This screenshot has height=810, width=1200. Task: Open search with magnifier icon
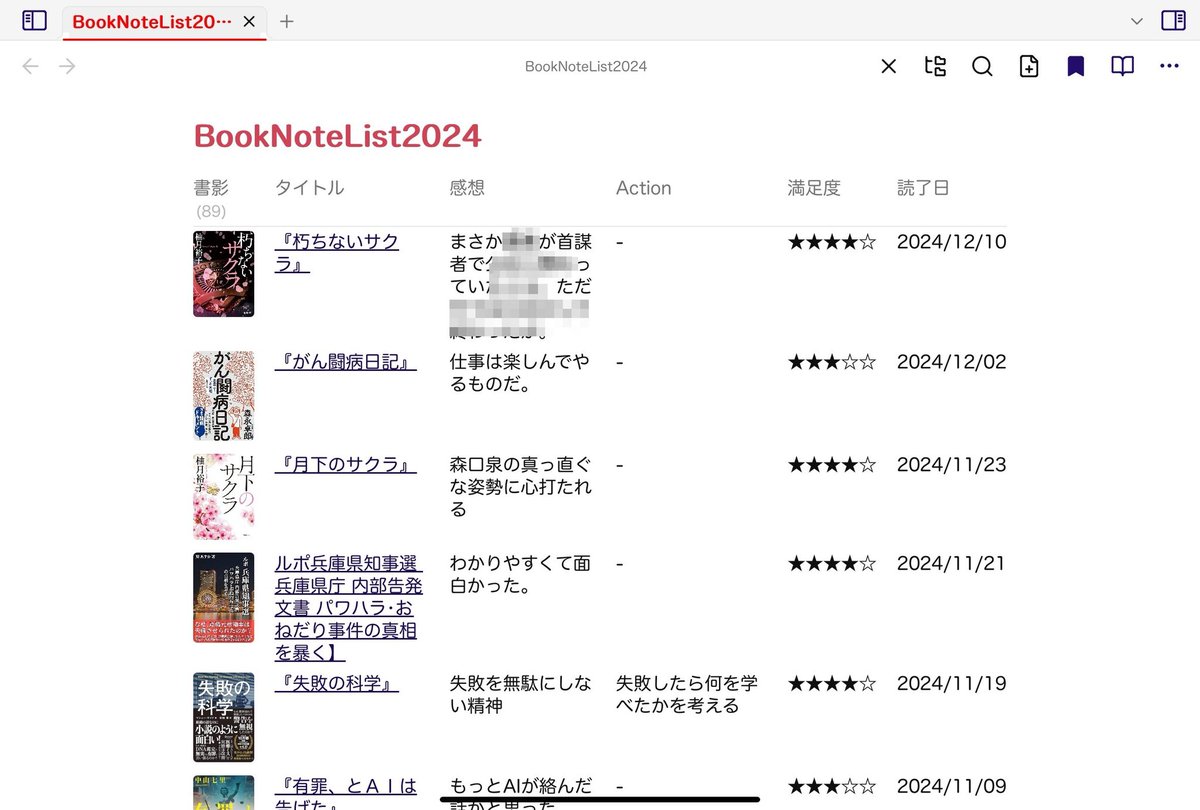pos(982,66)
